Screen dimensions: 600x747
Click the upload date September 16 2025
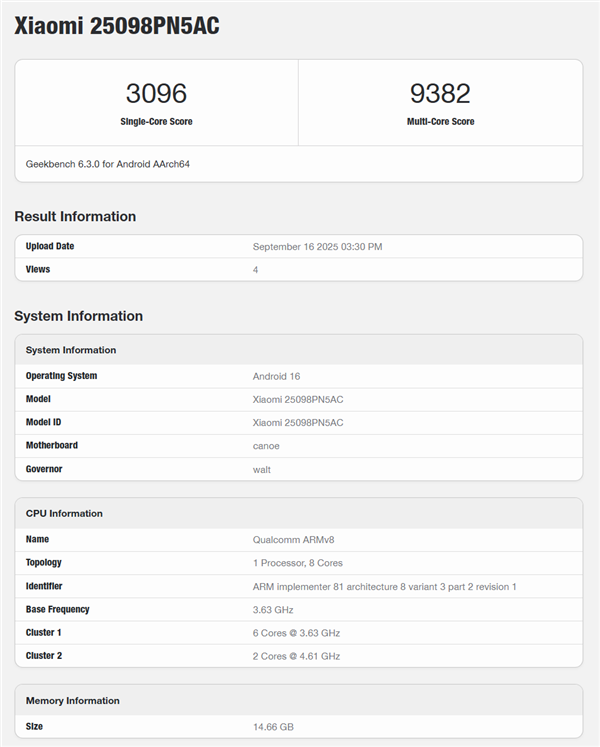coord(317,246)
